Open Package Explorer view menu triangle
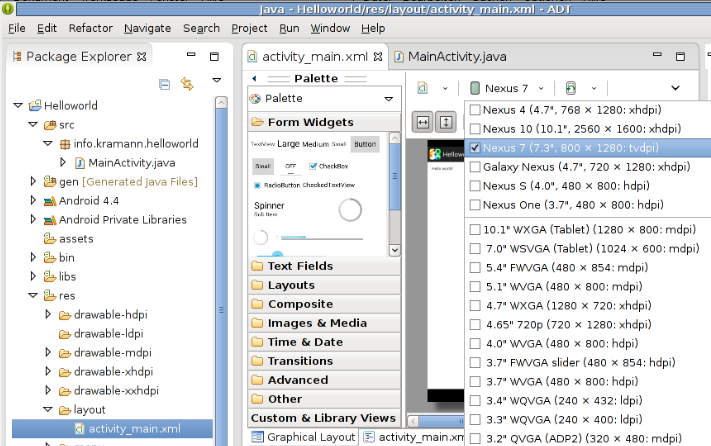This screenshot has height=446, width=711. [217, 80]
